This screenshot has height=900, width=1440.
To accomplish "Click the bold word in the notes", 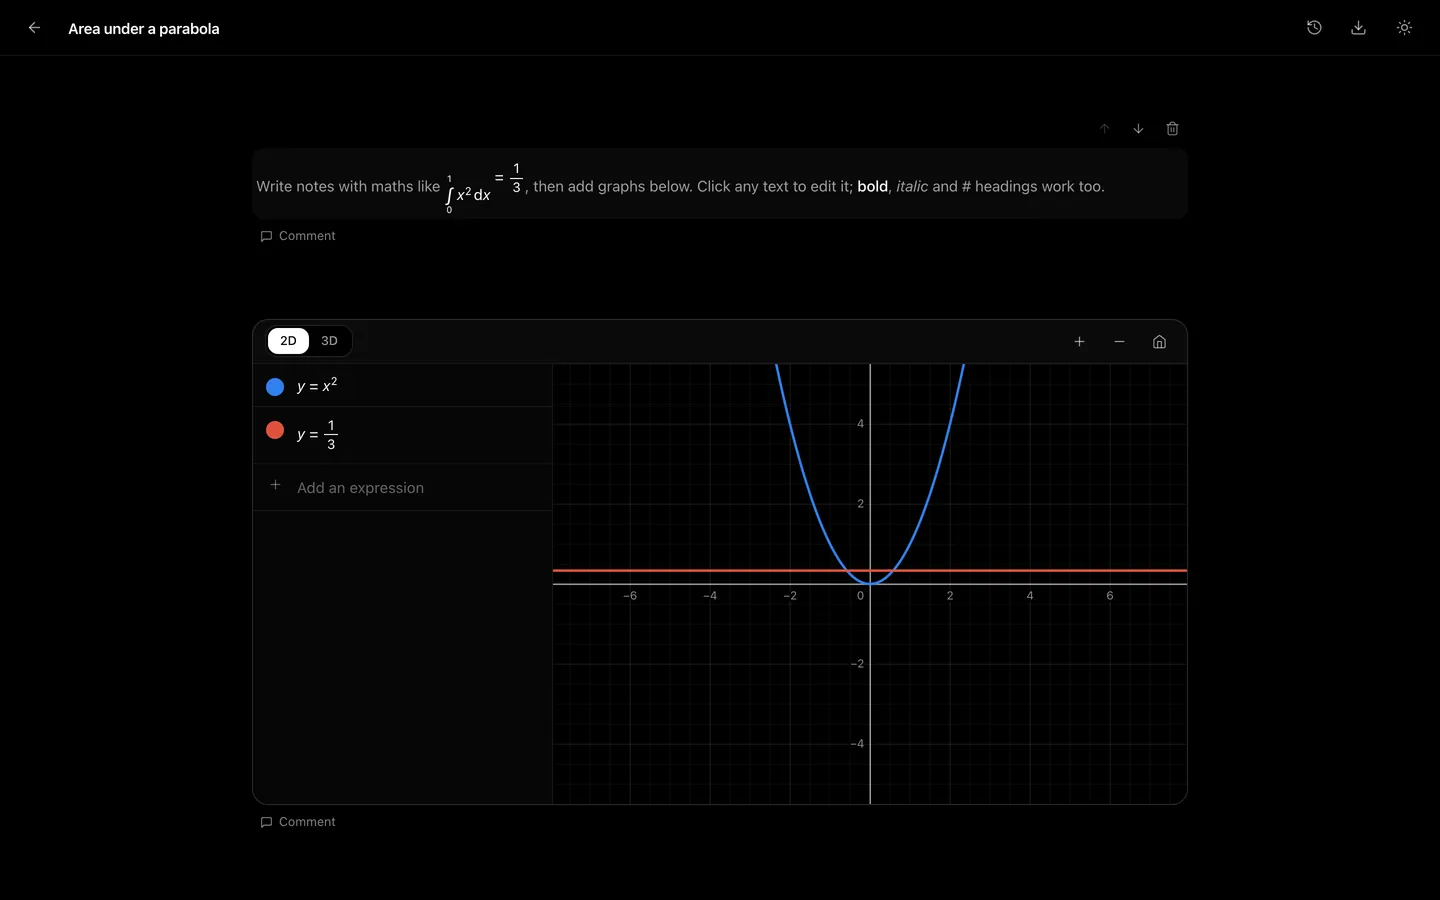I will point(872,186).
